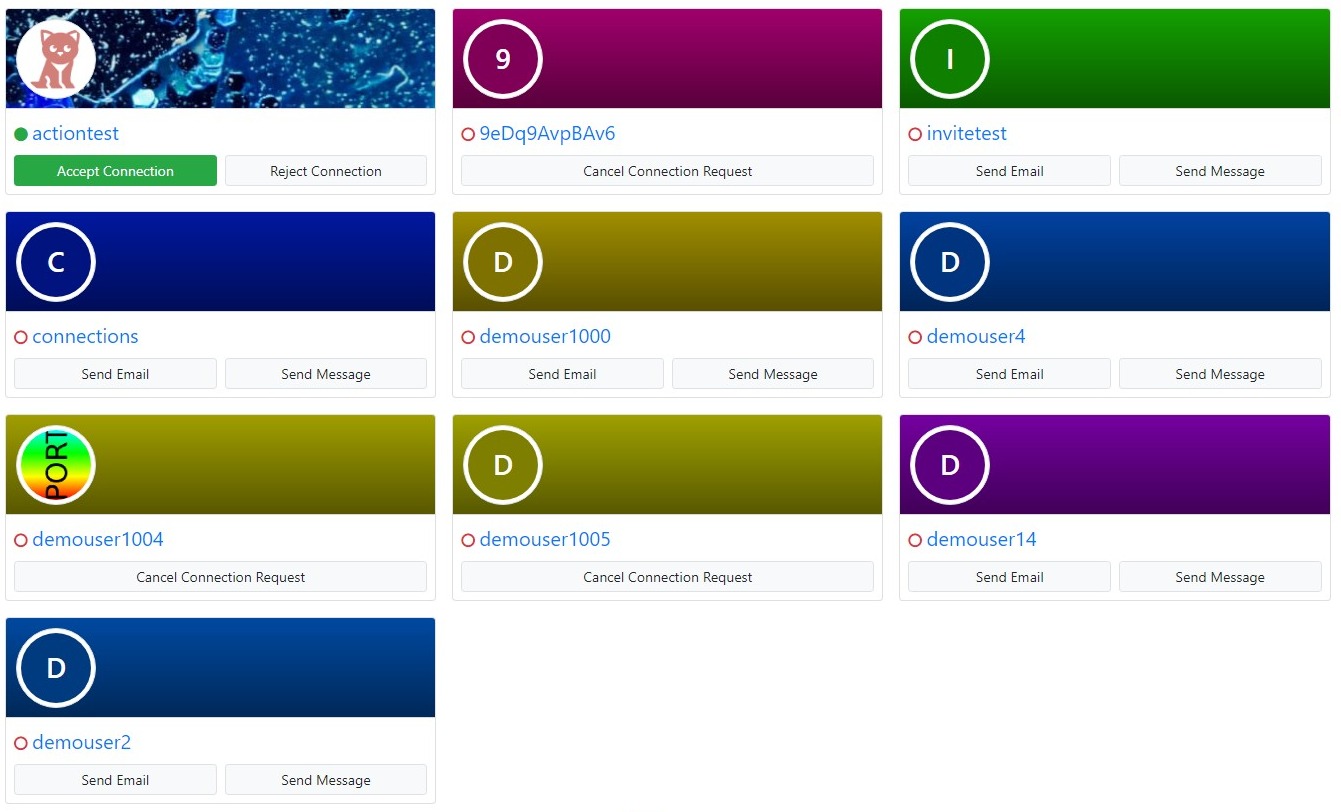Cancel connection request to demouser1004
The height and width of the screenshot is (812, 1341).
220,577
